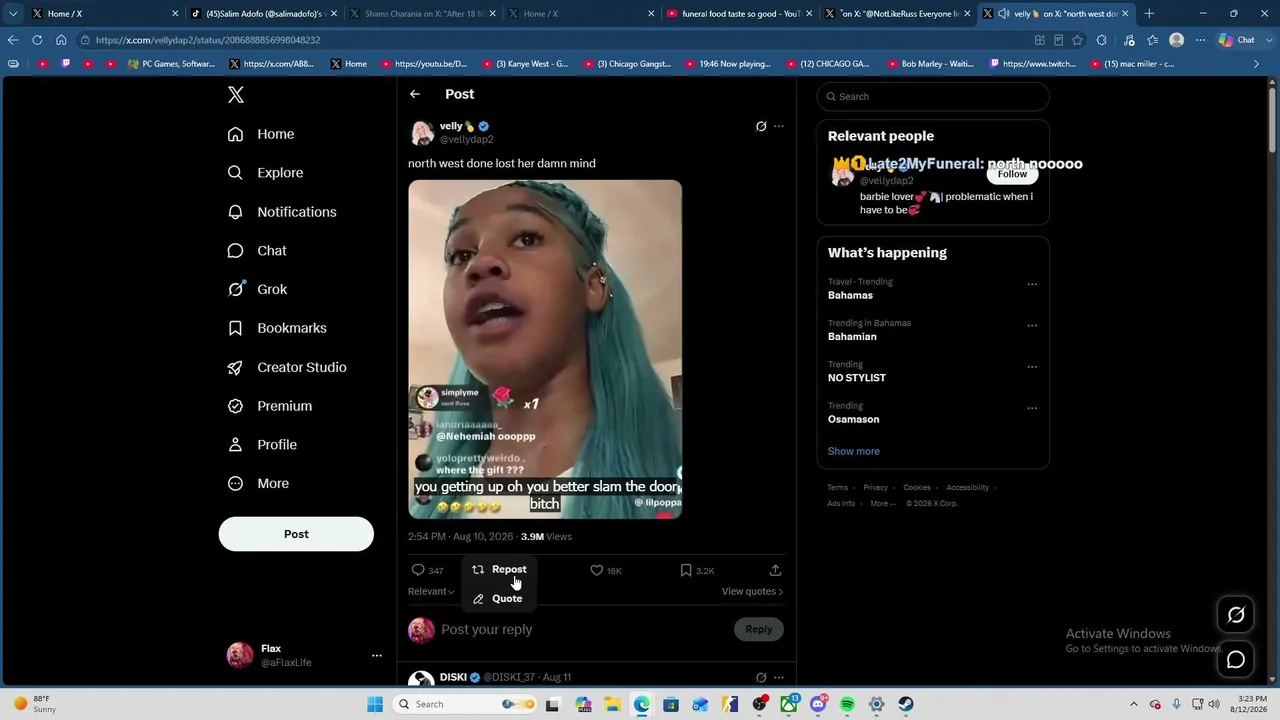Open Discord from the taskbar
Image resolution: width=1280 pixels, height=720 pixels.
pos(818,704)
